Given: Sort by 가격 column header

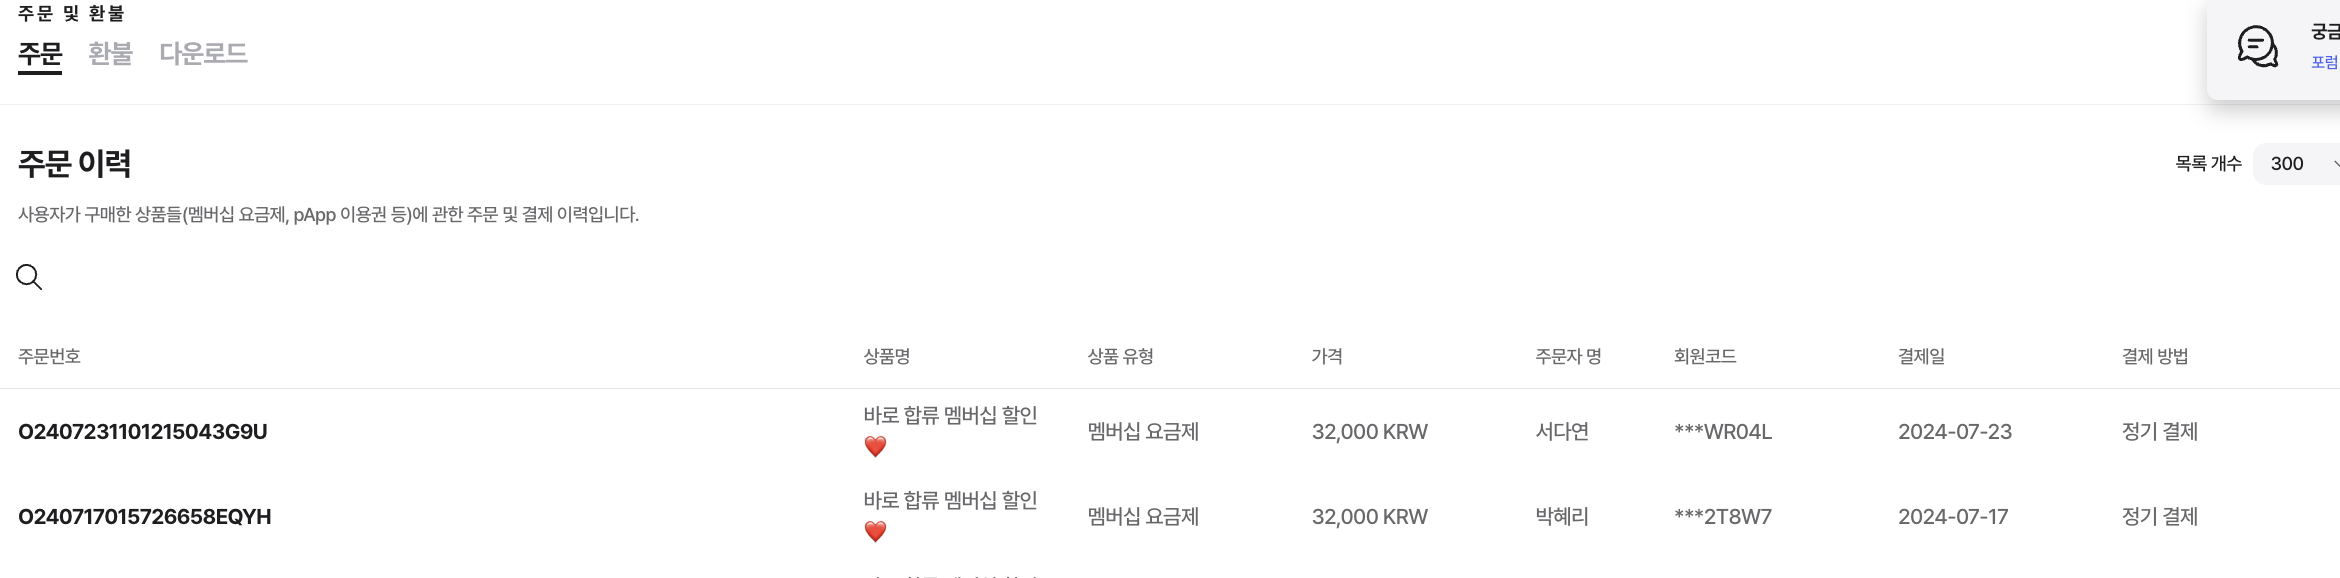Looking at the screenshot, I should [1327, 356].
